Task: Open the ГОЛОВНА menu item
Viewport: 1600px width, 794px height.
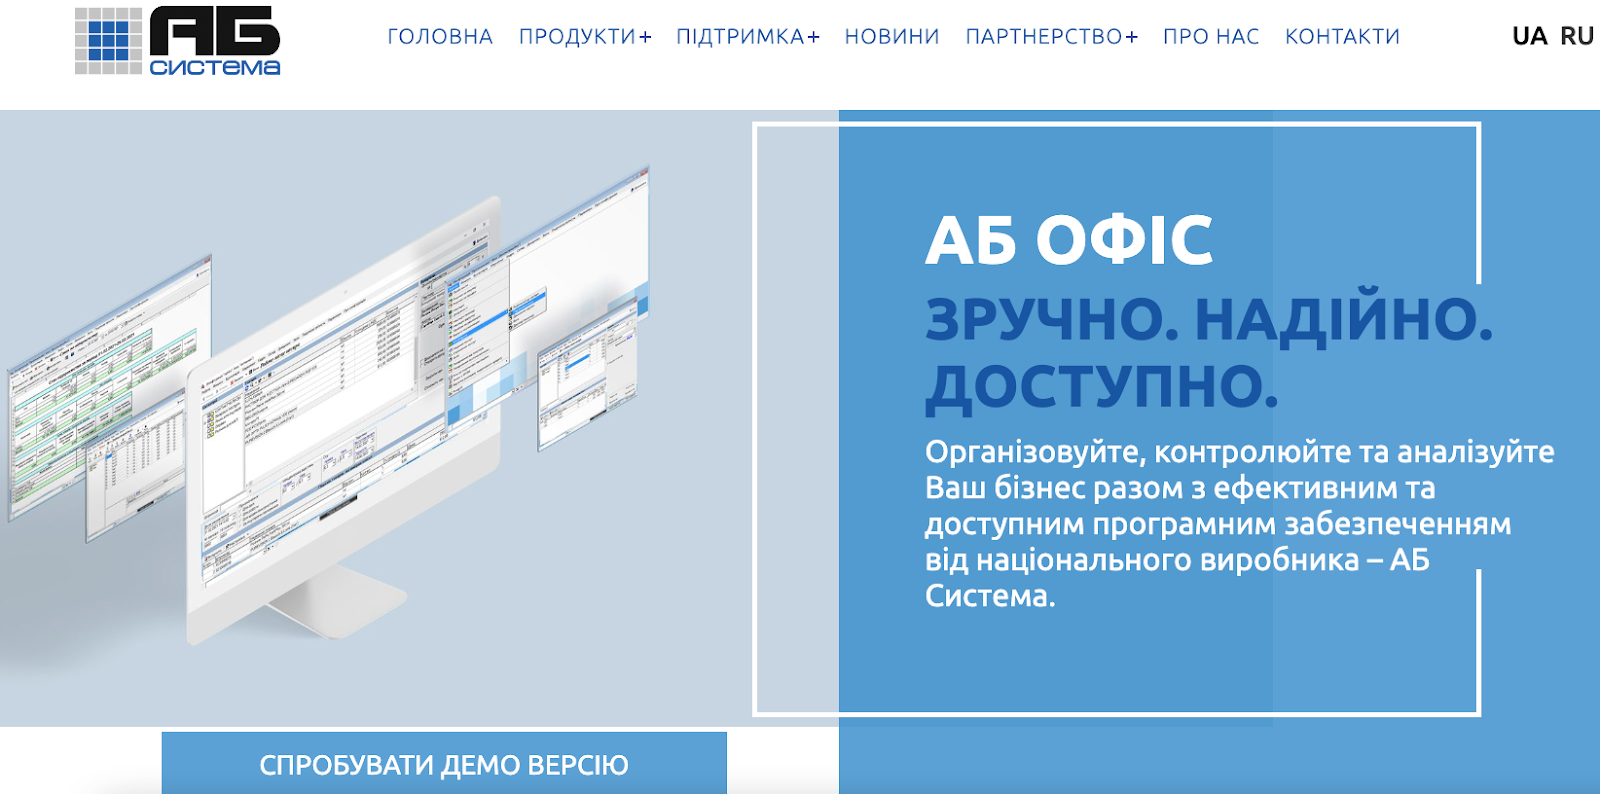Action: tap(440, 37)
